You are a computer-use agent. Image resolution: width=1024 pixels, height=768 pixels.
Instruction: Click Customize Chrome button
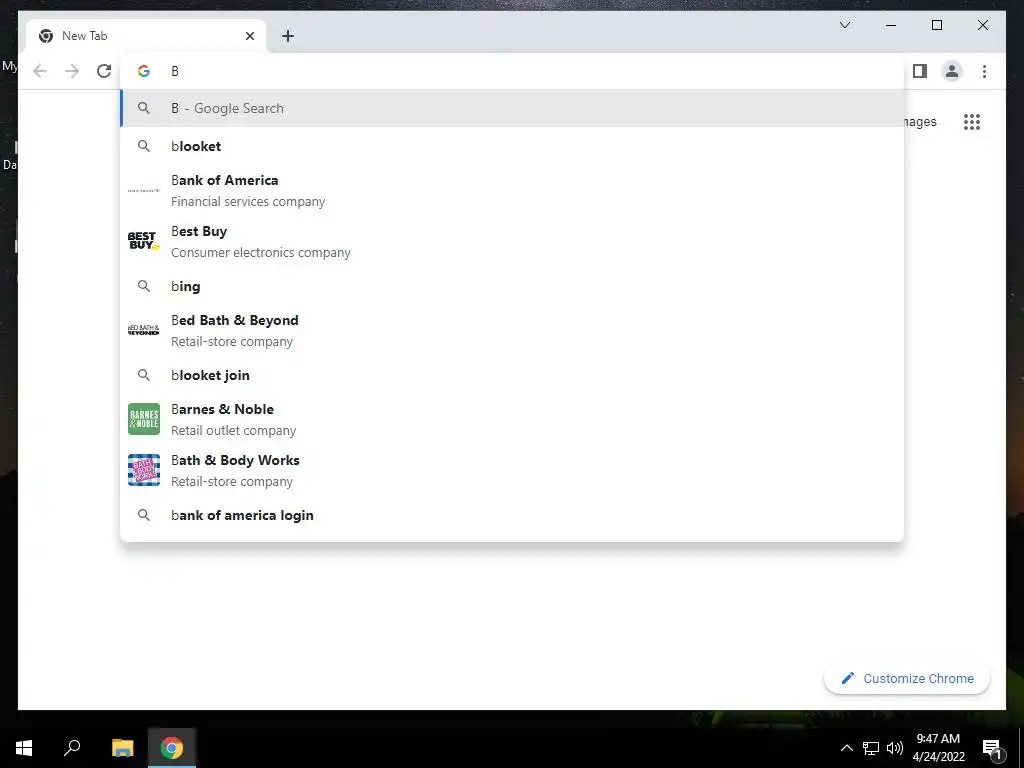[906, 679]
